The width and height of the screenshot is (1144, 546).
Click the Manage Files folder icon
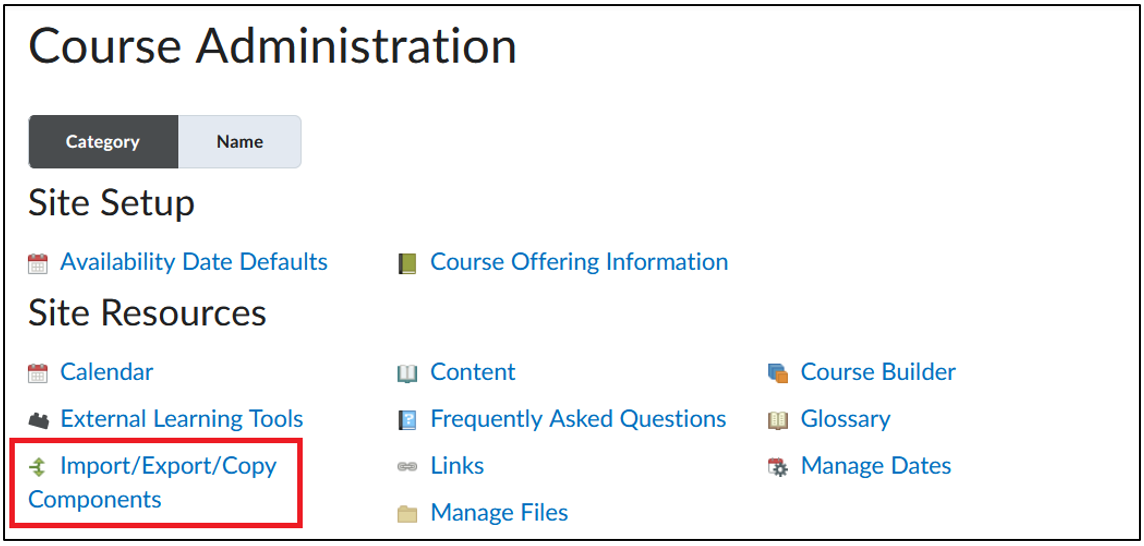pos(407,514)
